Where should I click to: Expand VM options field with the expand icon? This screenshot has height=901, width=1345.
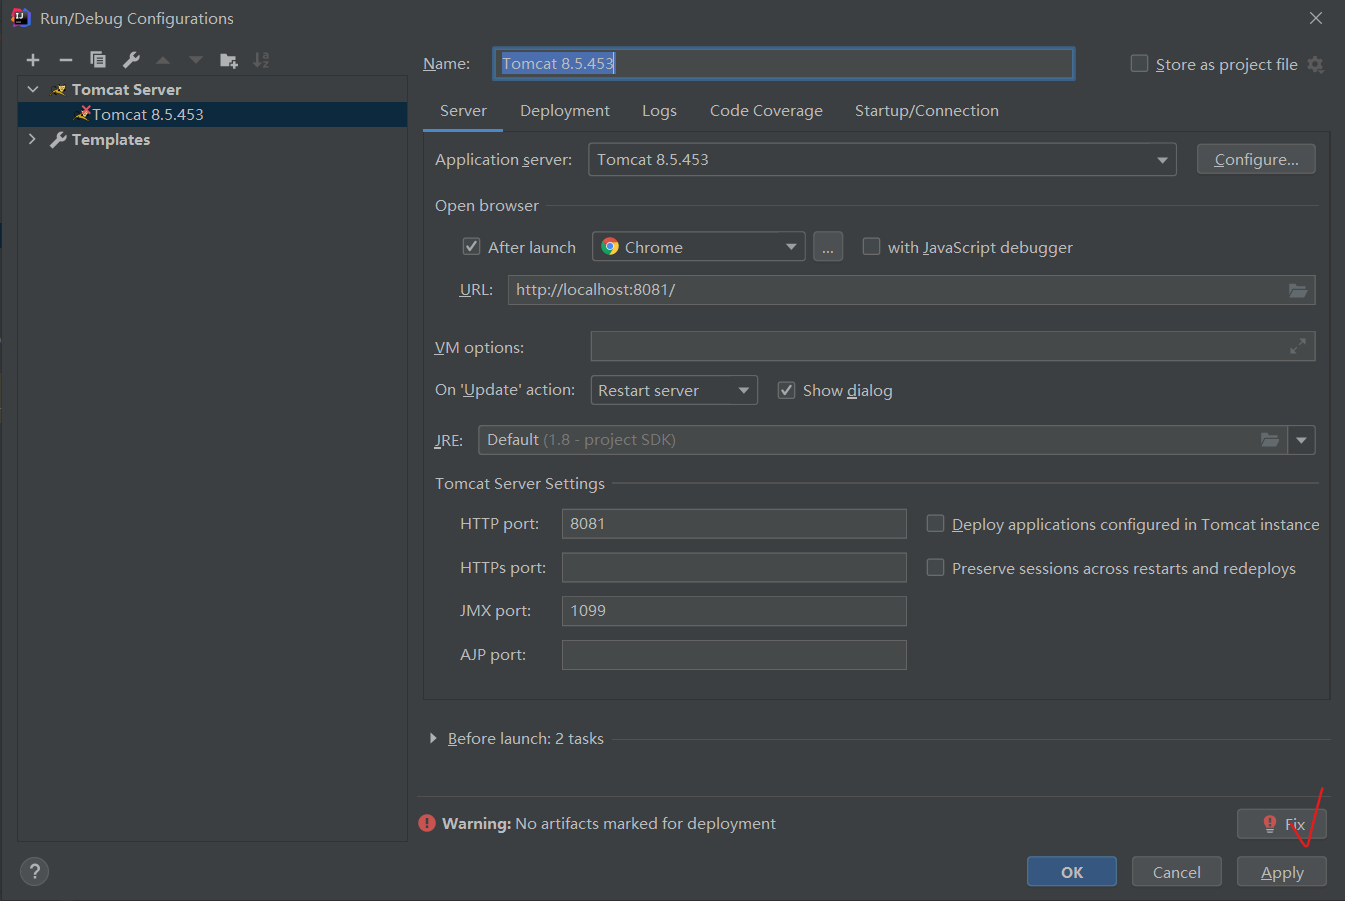point(1298,346)
